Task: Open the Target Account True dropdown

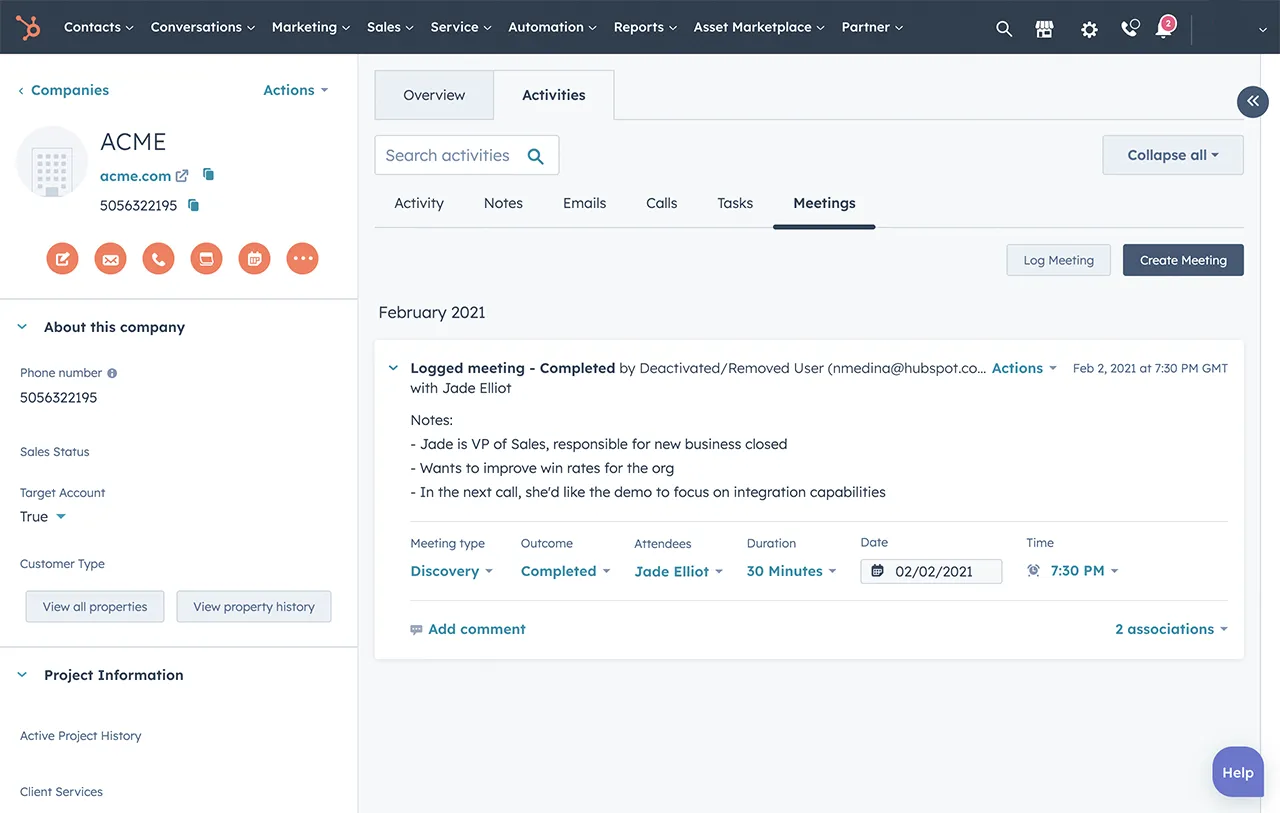Action: [x=43, y=517]
